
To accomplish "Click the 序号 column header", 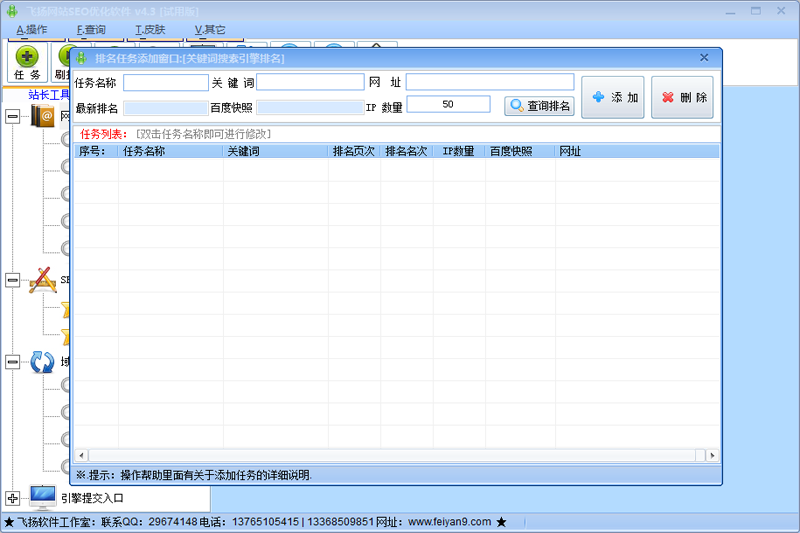I will [96, 151].
